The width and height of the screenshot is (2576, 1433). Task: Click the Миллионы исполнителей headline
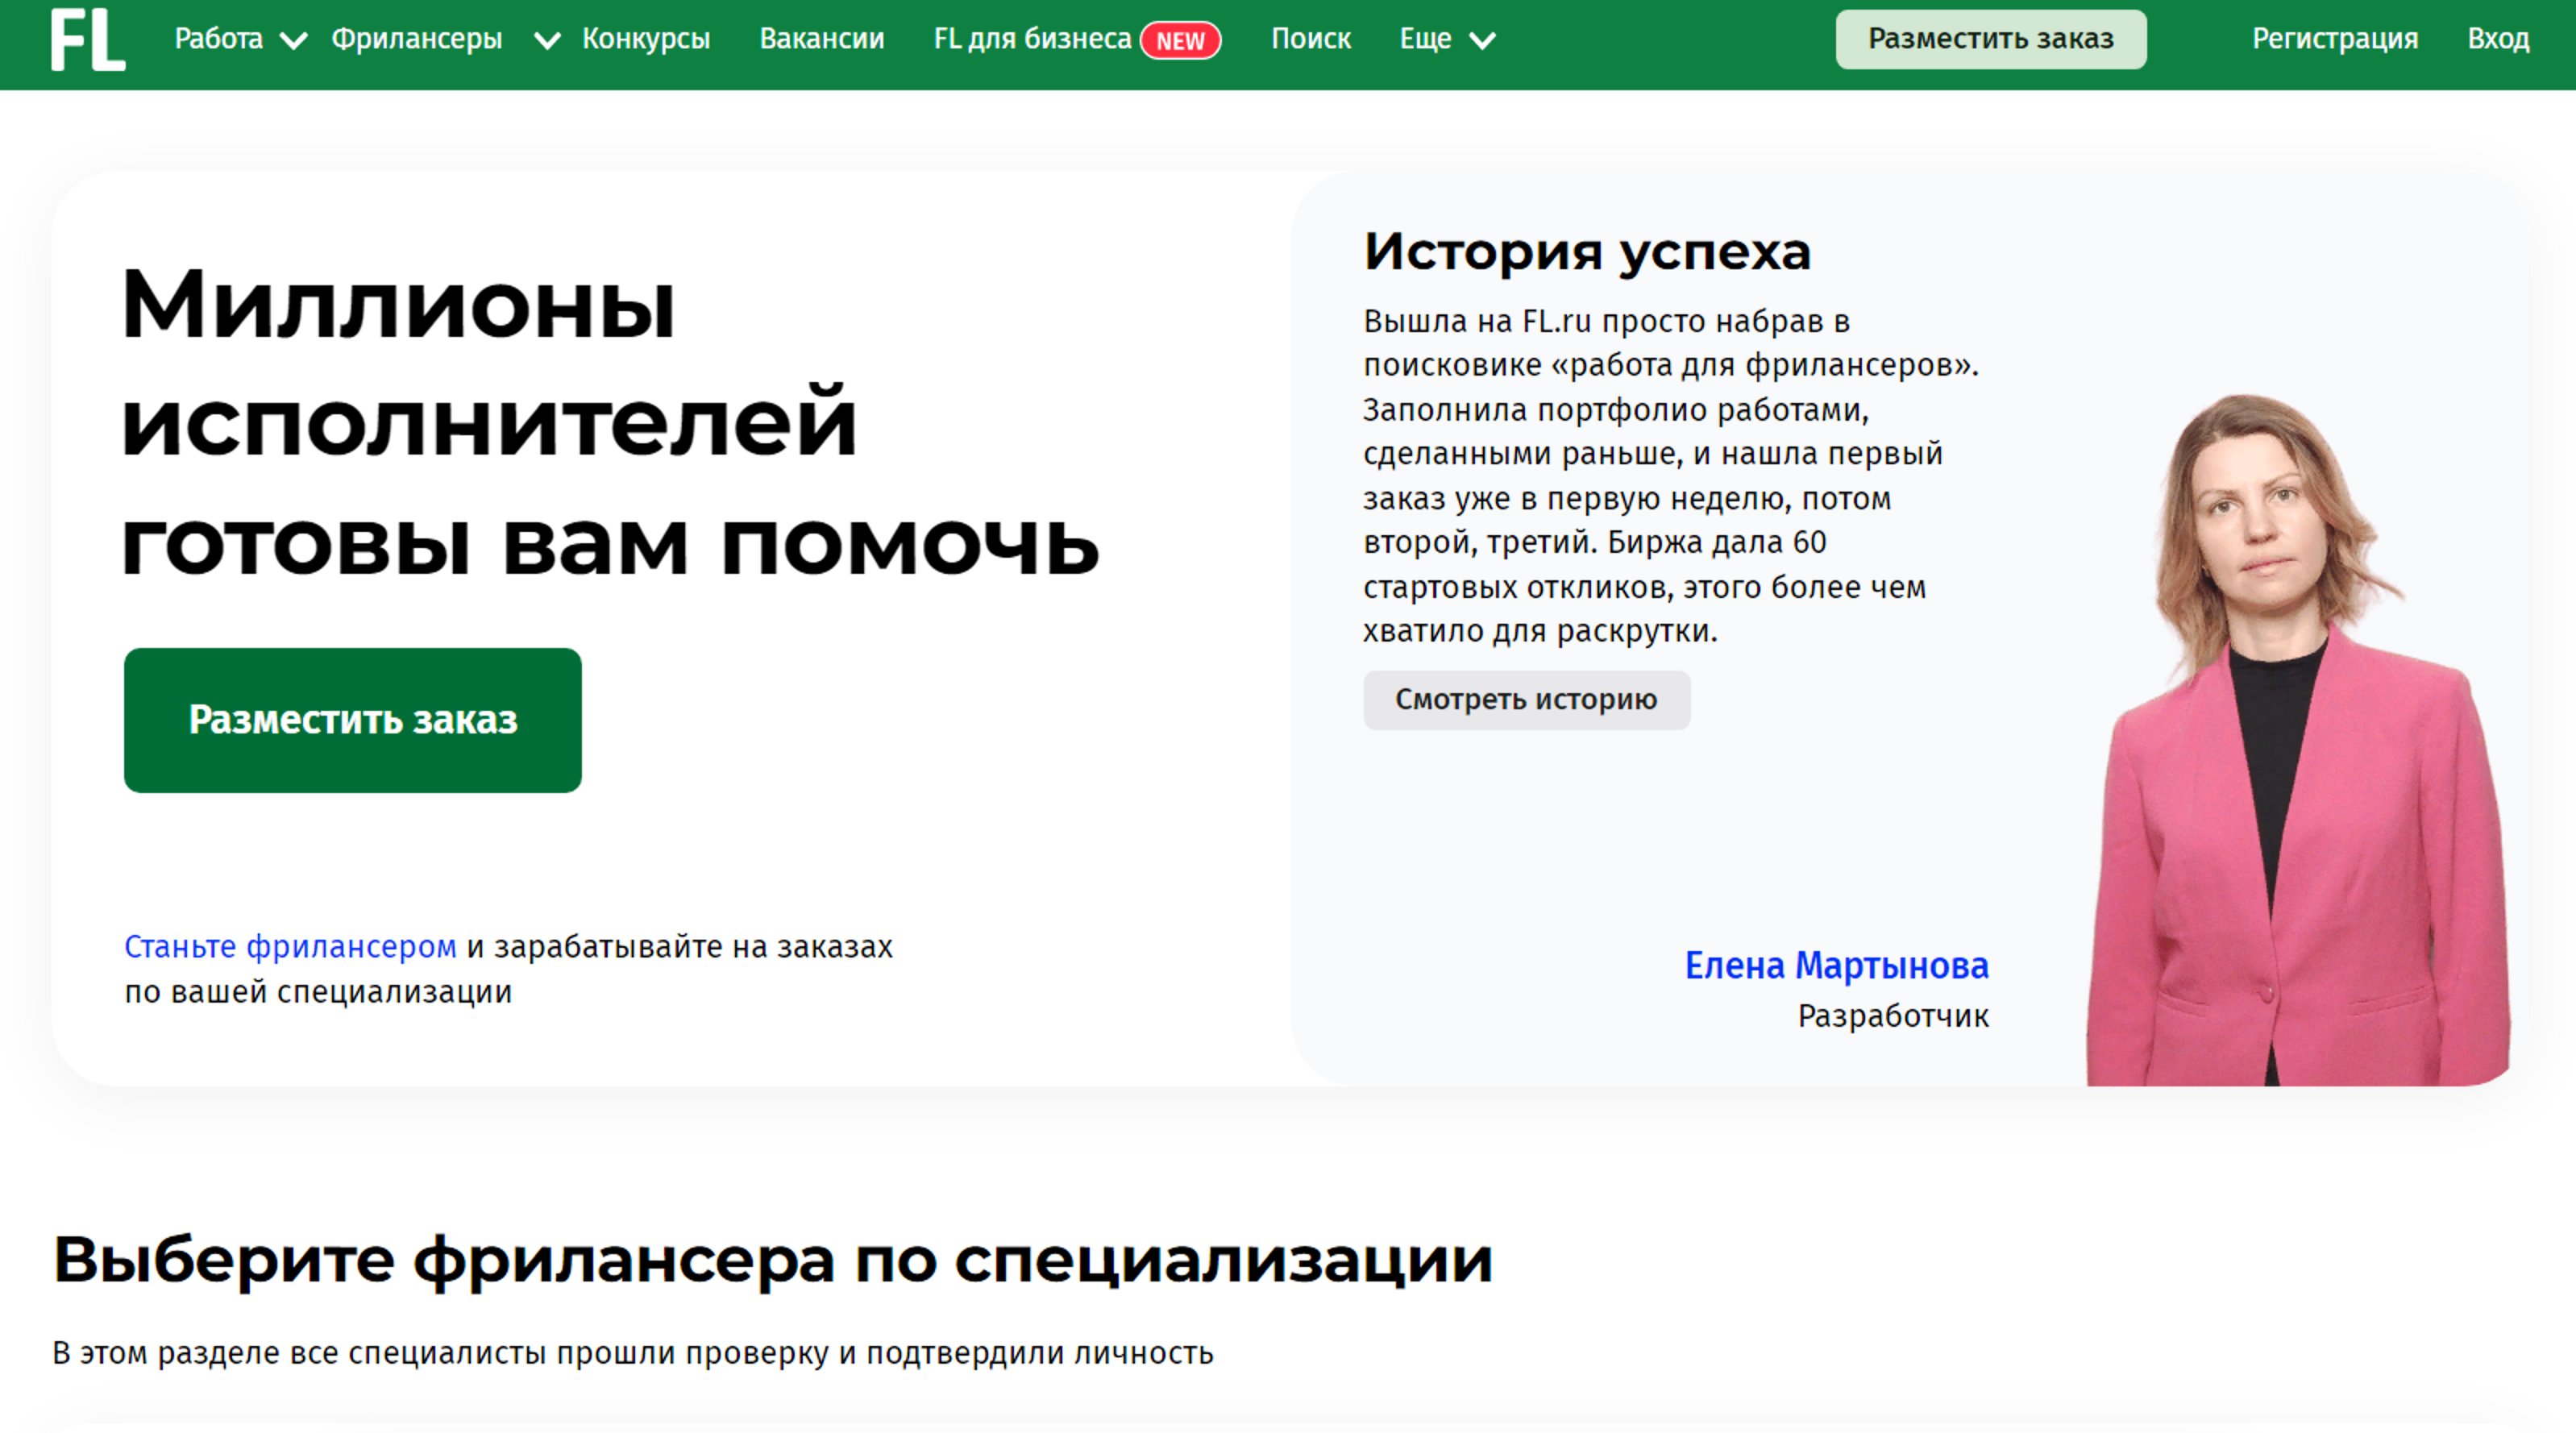[610, 424]
